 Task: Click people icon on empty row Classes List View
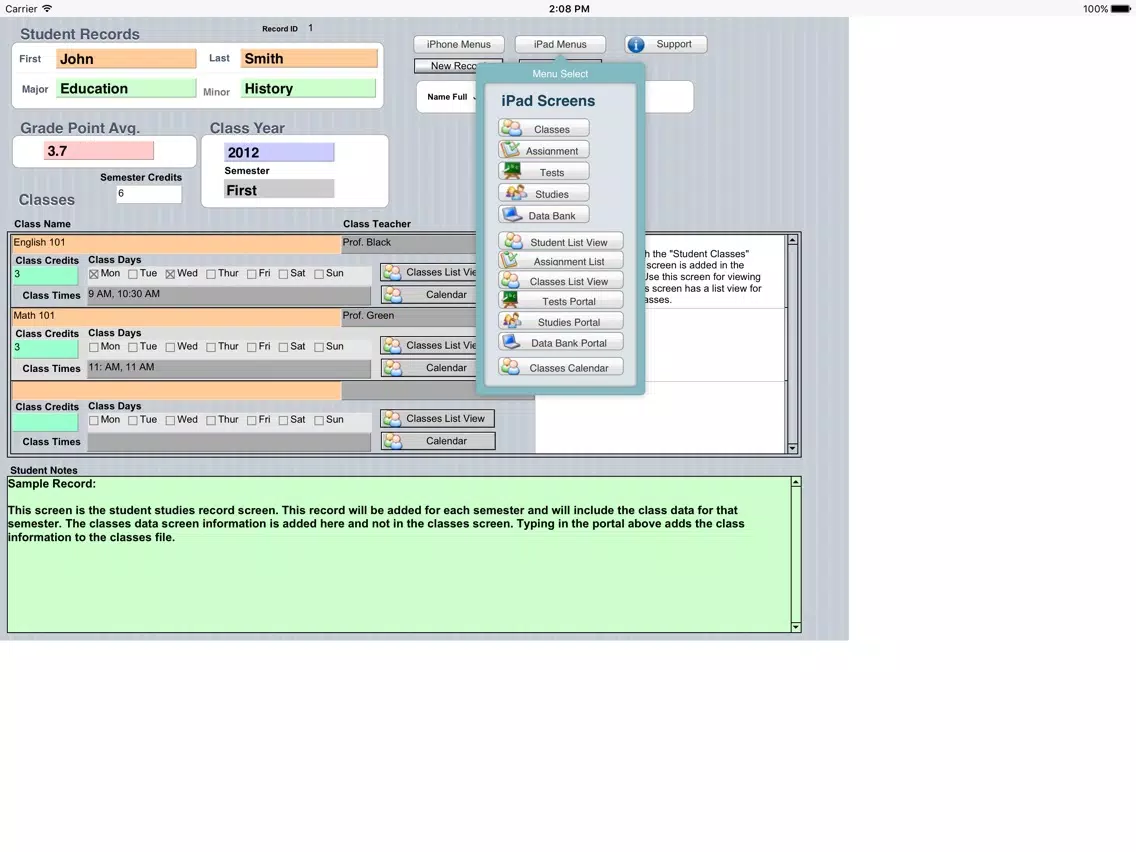click(x=393, y=419)
